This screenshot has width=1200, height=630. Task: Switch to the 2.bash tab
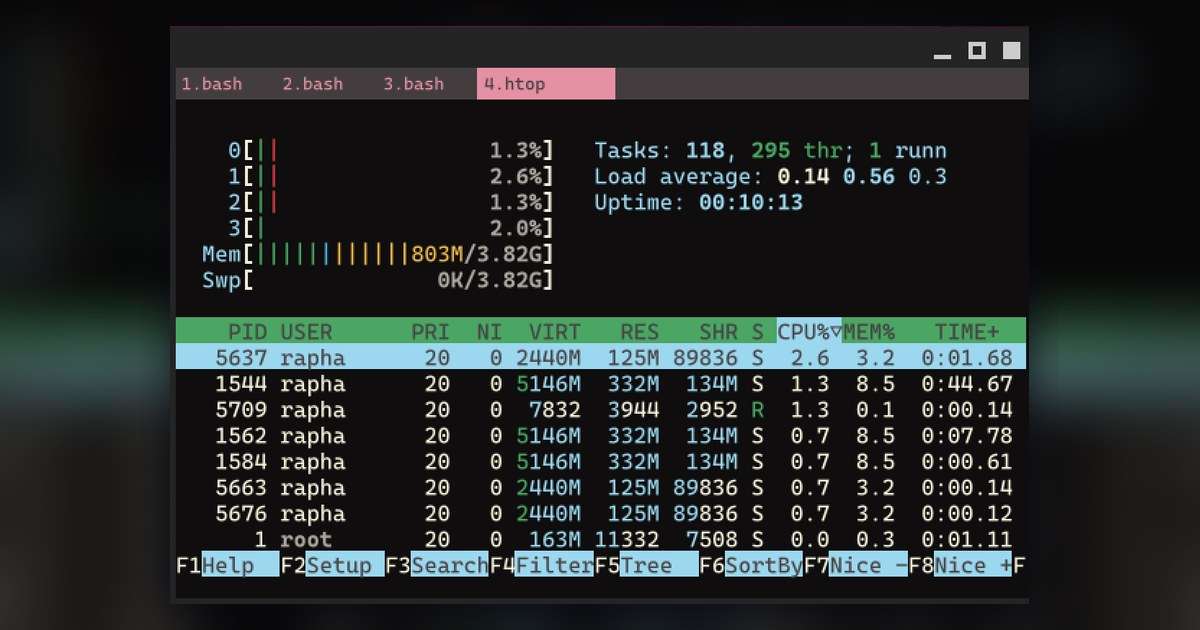(x=312, y=84)
